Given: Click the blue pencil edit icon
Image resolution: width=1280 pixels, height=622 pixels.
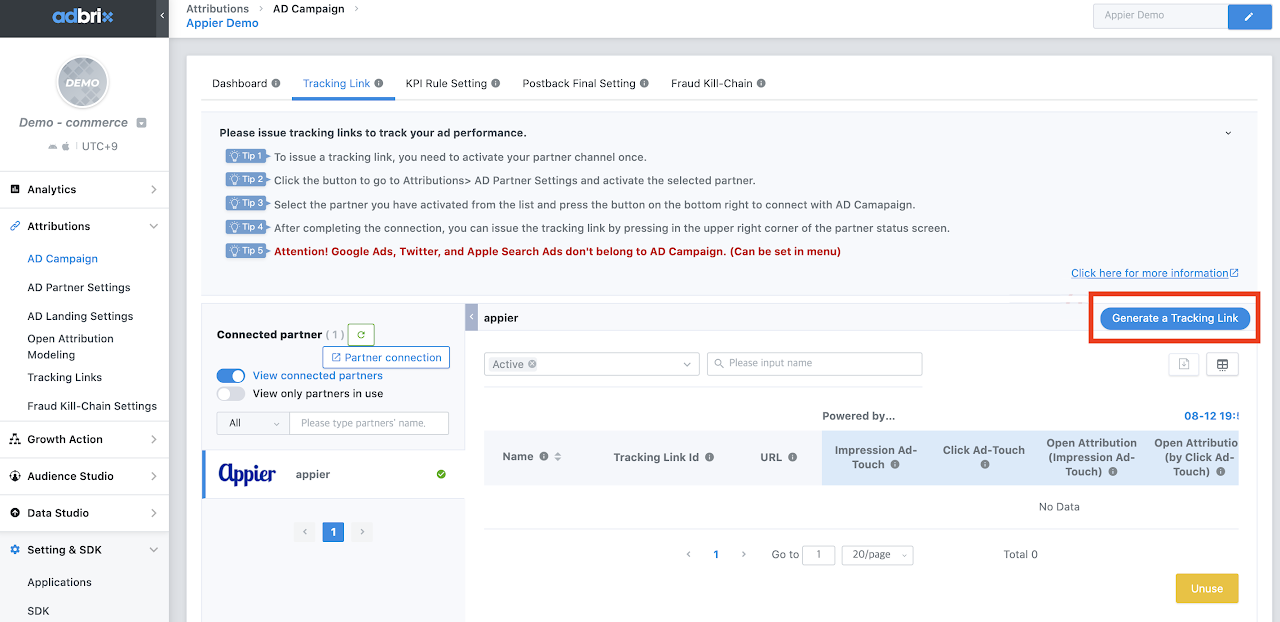Looking at the screenshot, I should pyautogui.click(x=1248, y=16).
